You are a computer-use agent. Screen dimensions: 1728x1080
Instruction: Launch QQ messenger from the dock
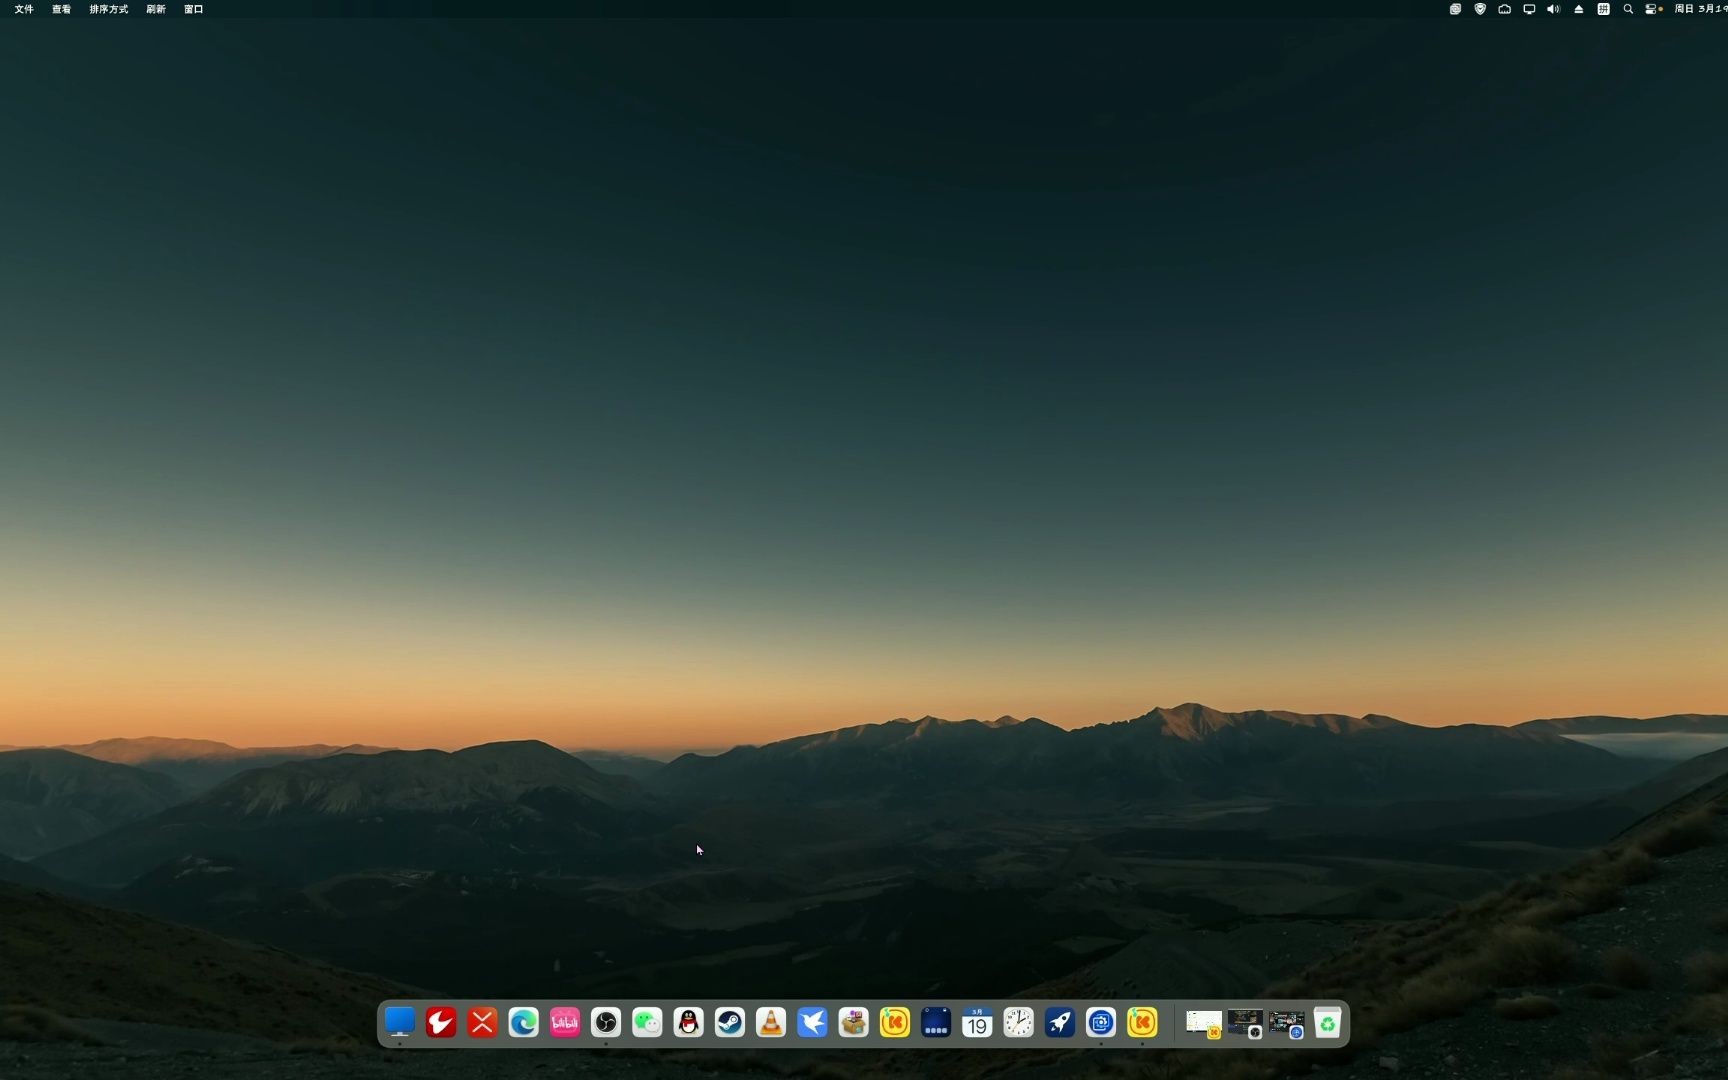coord(688,1023)
